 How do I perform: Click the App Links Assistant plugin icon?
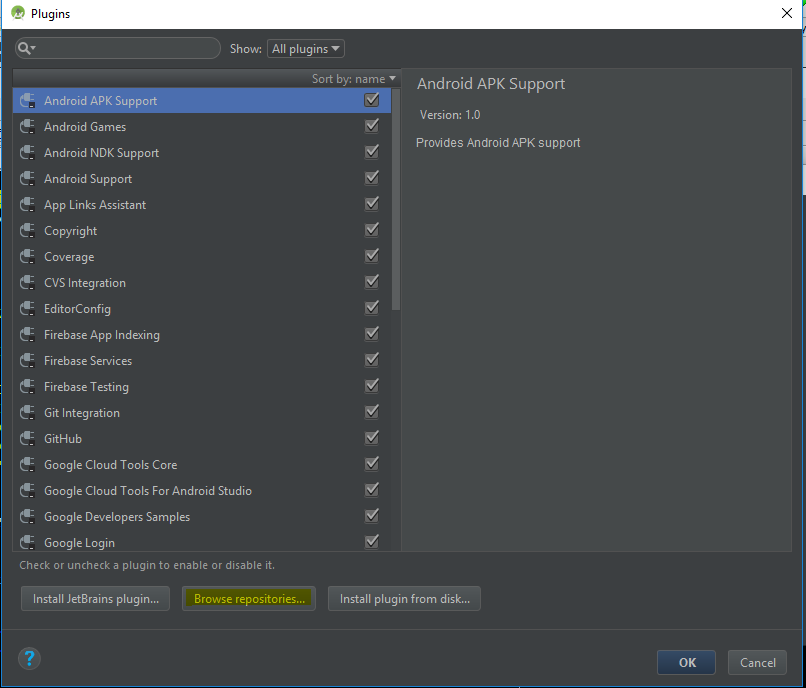pos(27,205)
